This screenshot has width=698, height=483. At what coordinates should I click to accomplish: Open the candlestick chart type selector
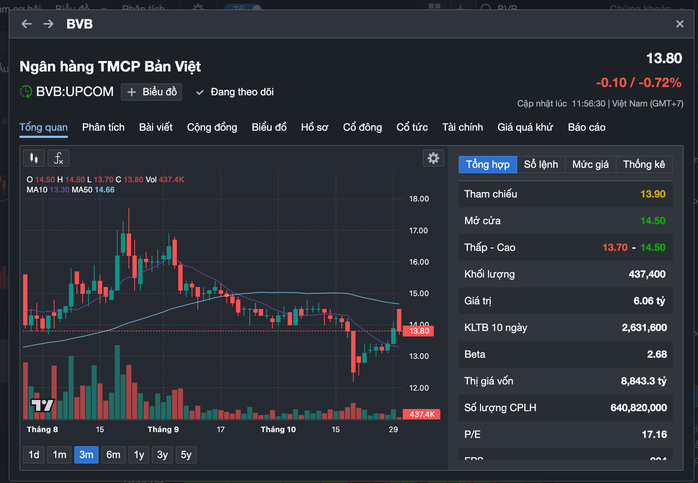coord(34,158)
